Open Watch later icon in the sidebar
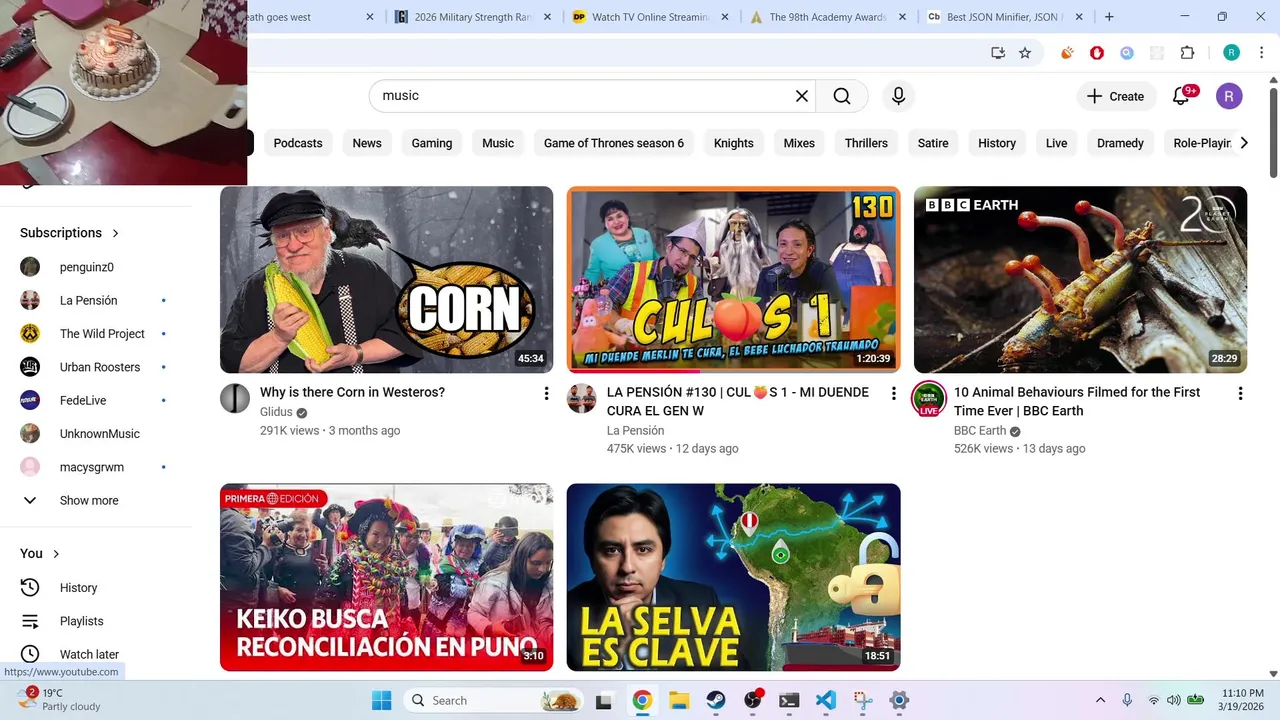 click(30, 654)
